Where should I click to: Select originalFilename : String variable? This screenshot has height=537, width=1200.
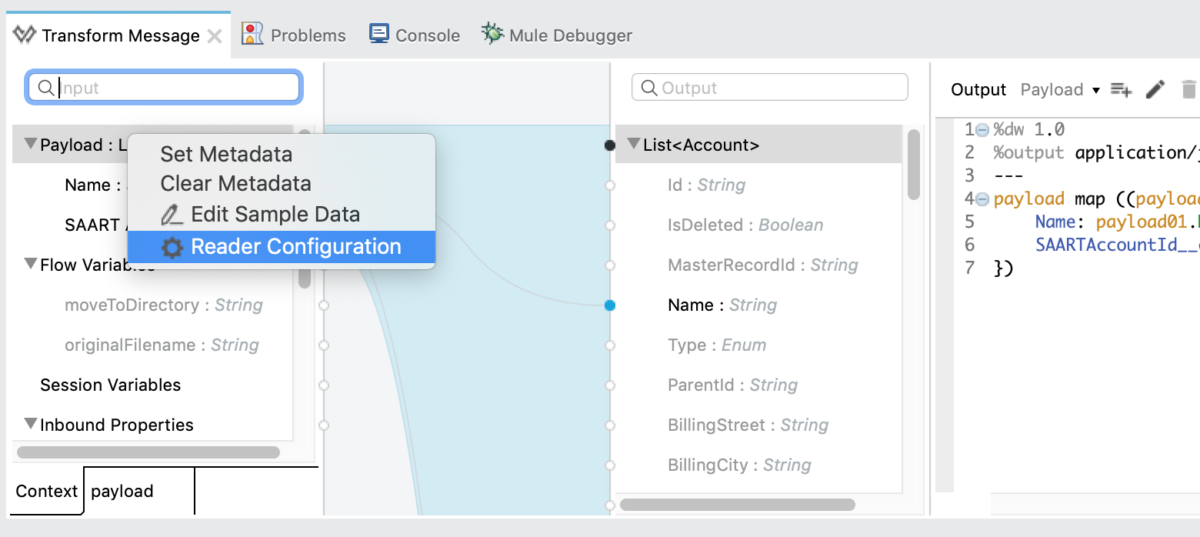tap(161, 345)
